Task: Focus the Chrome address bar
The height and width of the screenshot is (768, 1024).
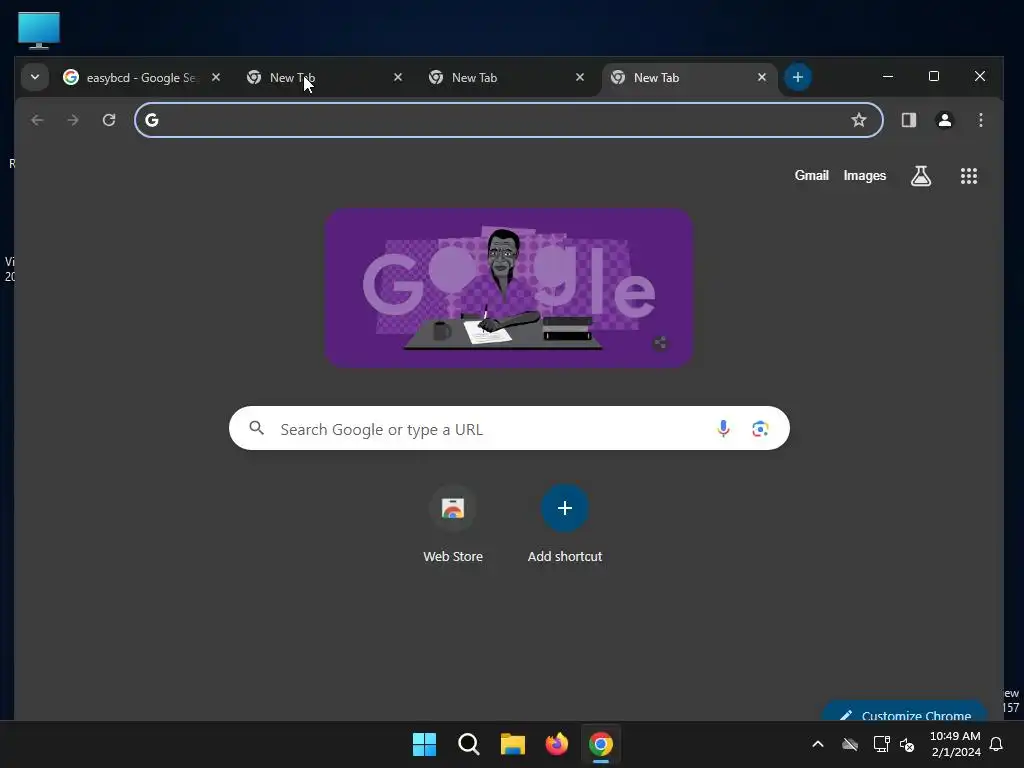Action: (509, 120)
